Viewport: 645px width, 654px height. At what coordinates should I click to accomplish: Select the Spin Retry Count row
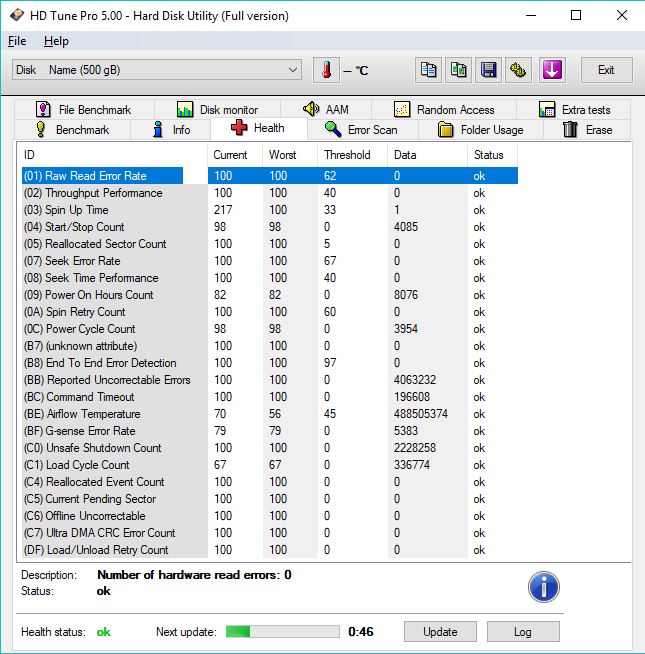[270, 312]
